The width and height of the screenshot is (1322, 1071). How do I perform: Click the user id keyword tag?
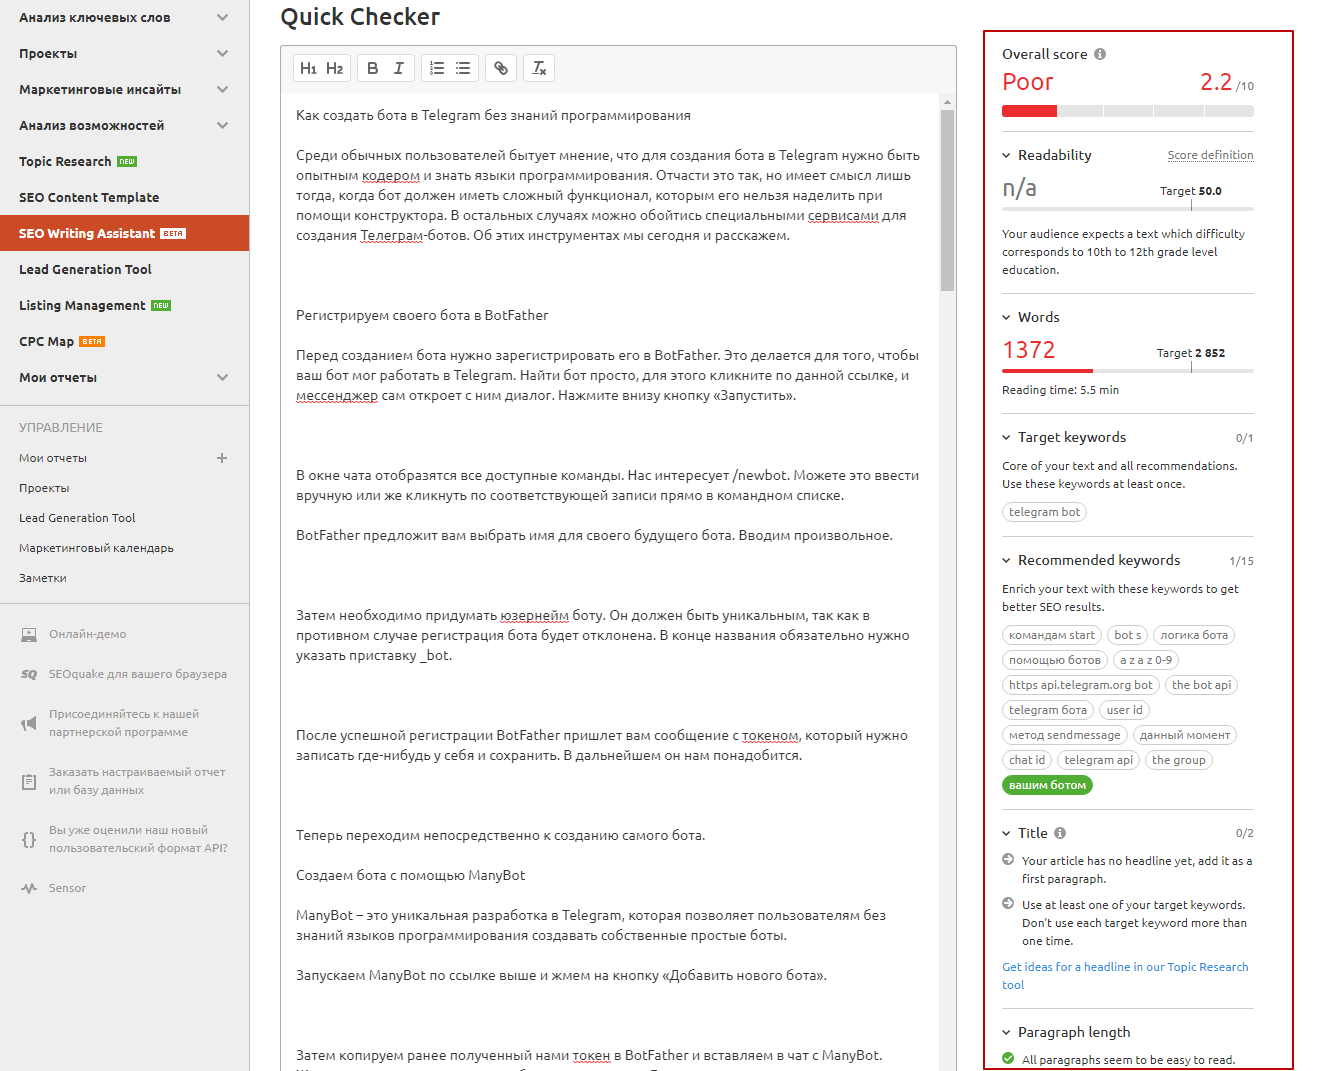(x=1124, y=710)
